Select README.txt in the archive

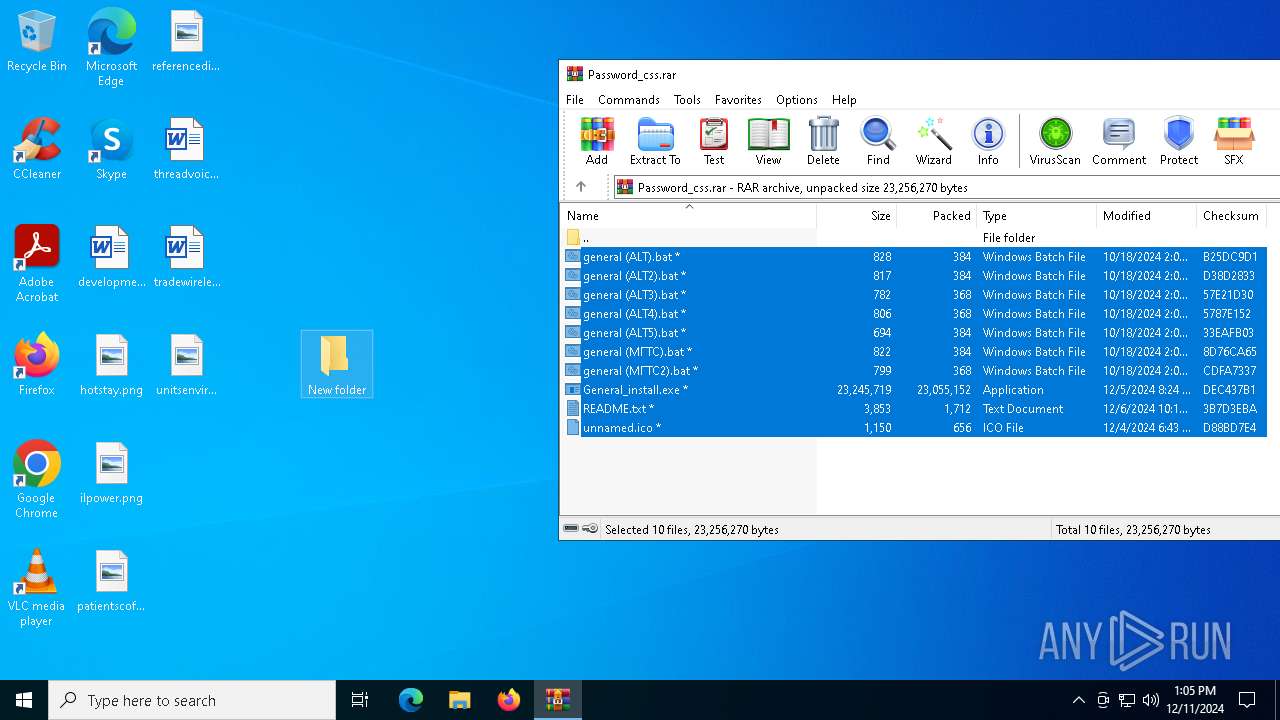coord(914,409)
